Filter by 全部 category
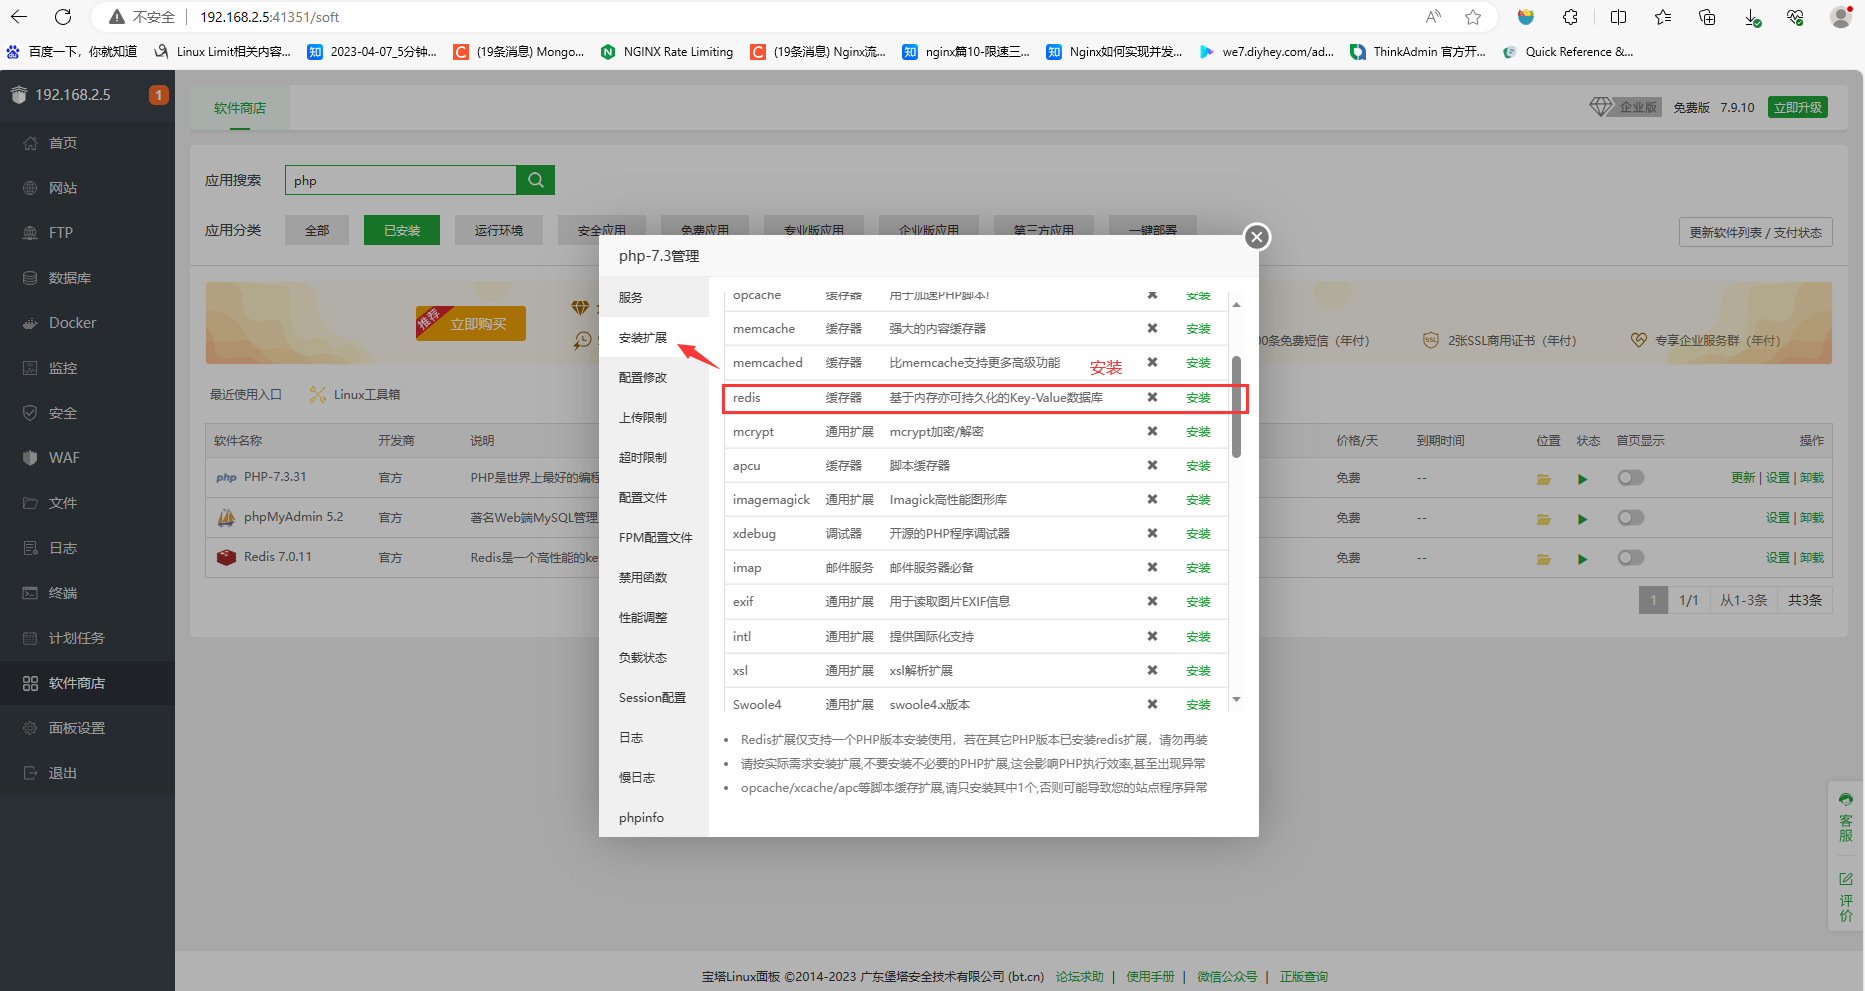 [x=317, y=230]
